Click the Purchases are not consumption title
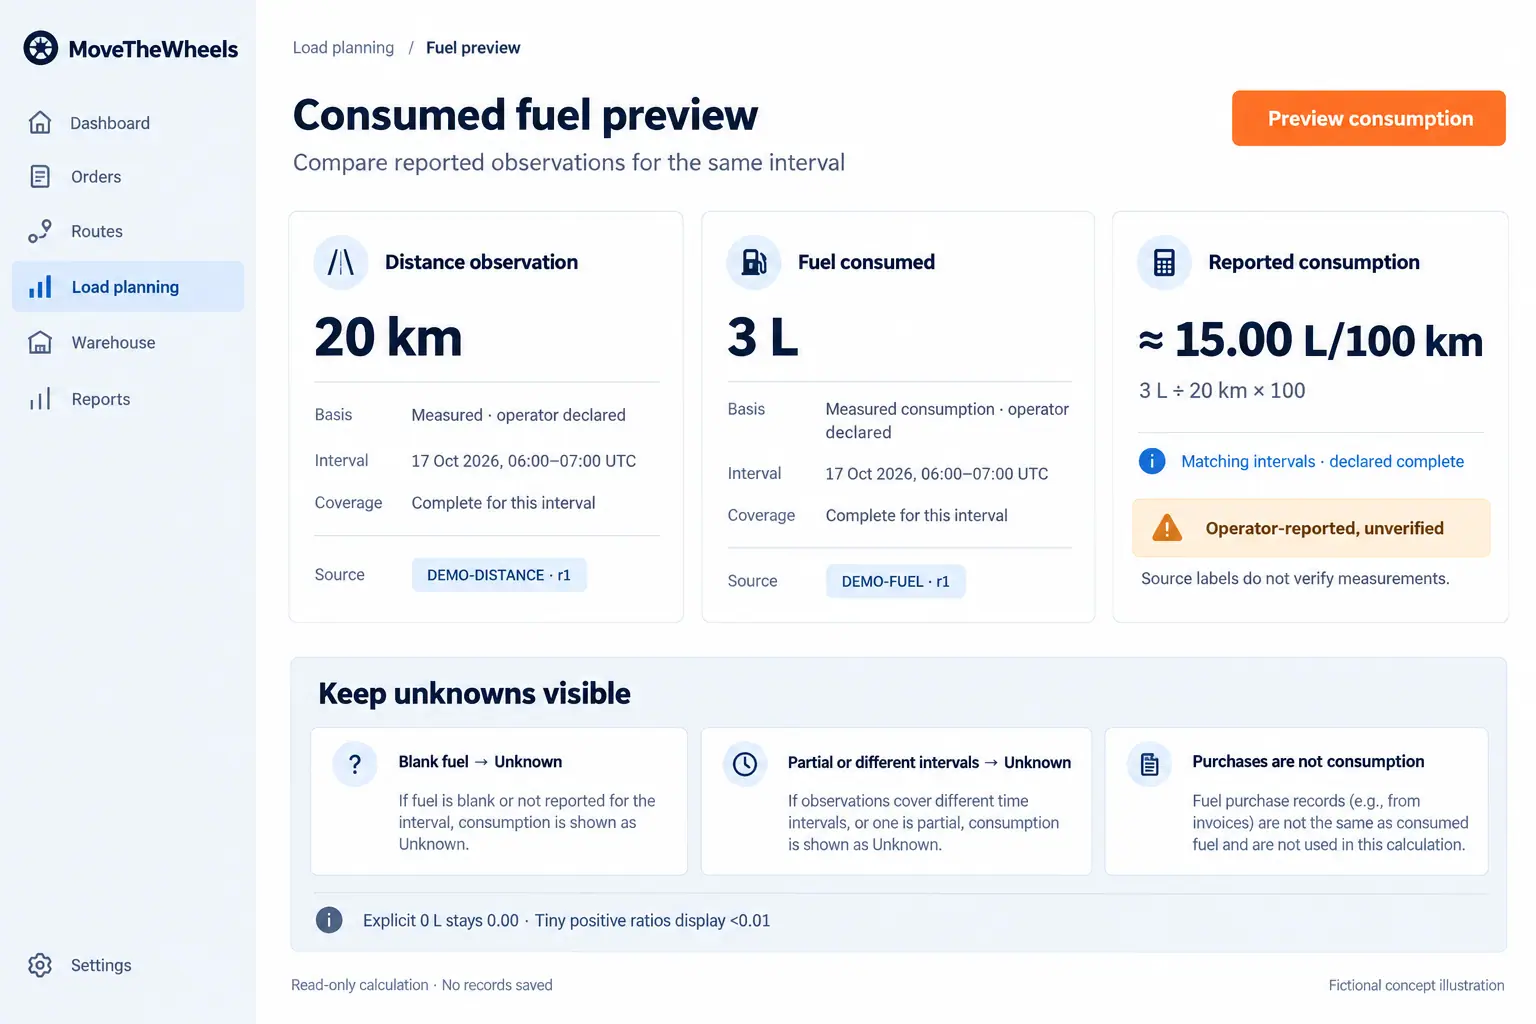Image resolution: width=1536 pixels, height=1024 pixels. pyautogui.click(x=1308, y=762)
